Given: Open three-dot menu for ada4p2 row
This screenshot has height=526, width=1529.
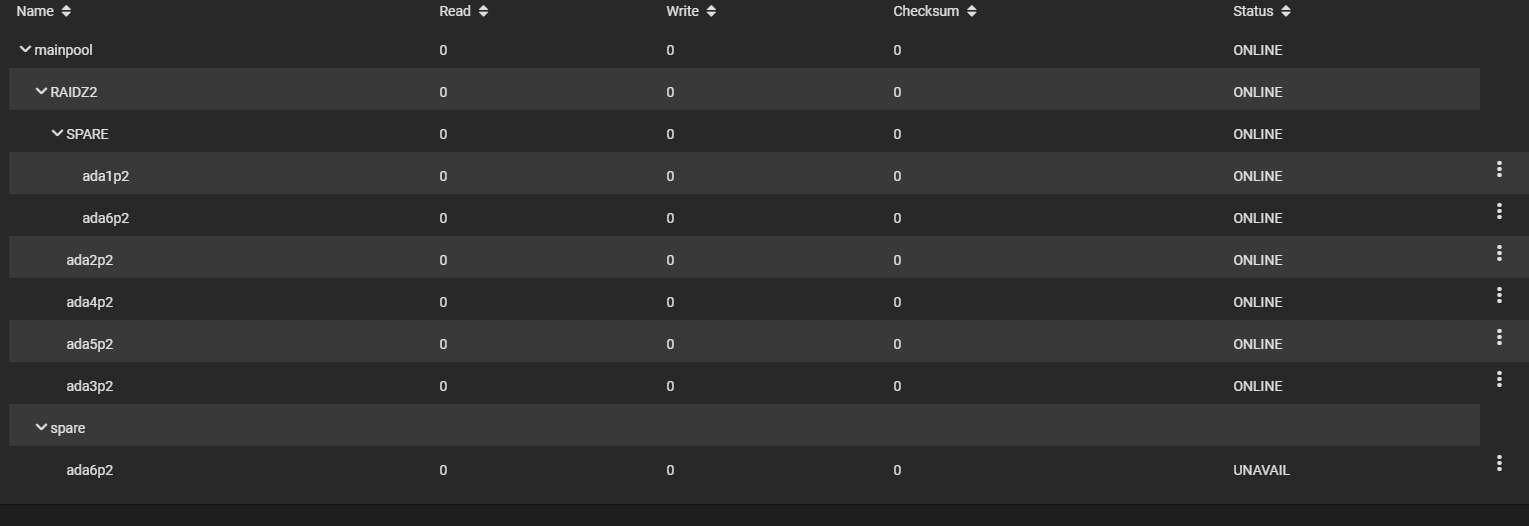Looking at the screenshot, I should point(1498,295).
